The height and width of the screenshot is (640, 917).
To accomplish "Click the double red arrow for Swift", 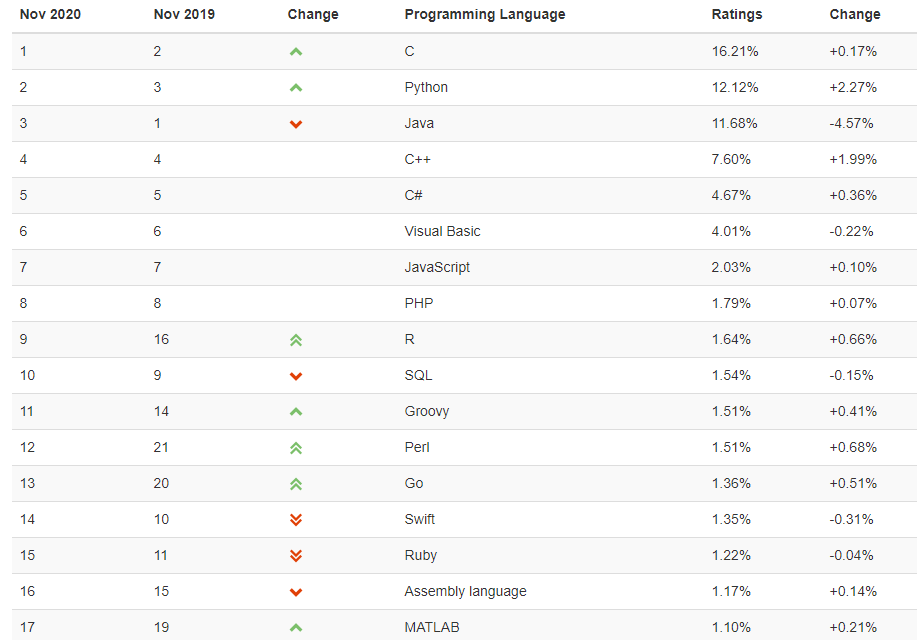I will point(296,519).
